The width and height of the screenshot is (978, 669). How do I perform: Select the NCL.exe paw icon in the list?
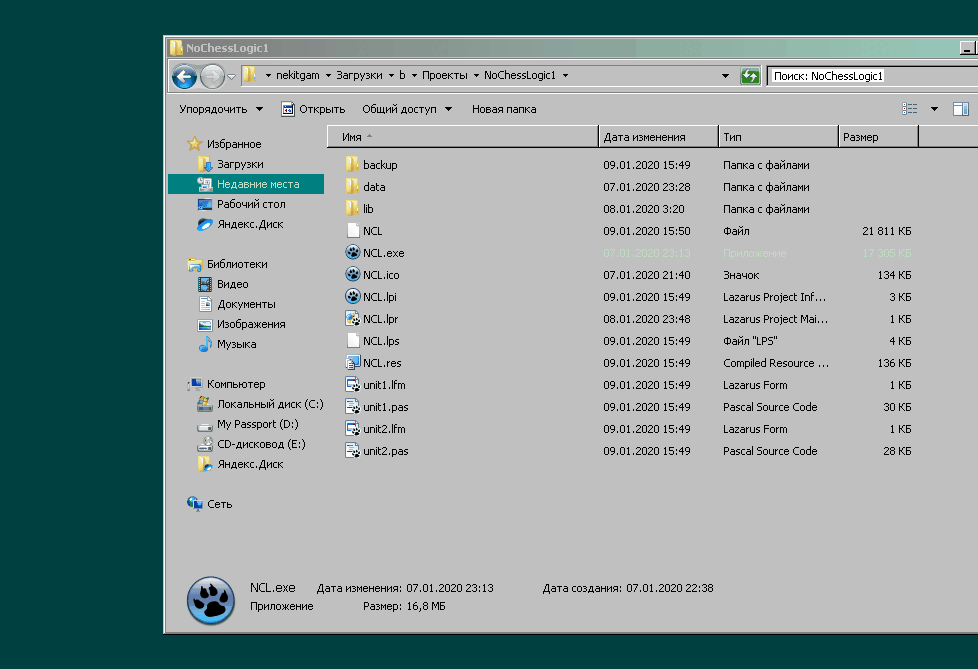352,253
